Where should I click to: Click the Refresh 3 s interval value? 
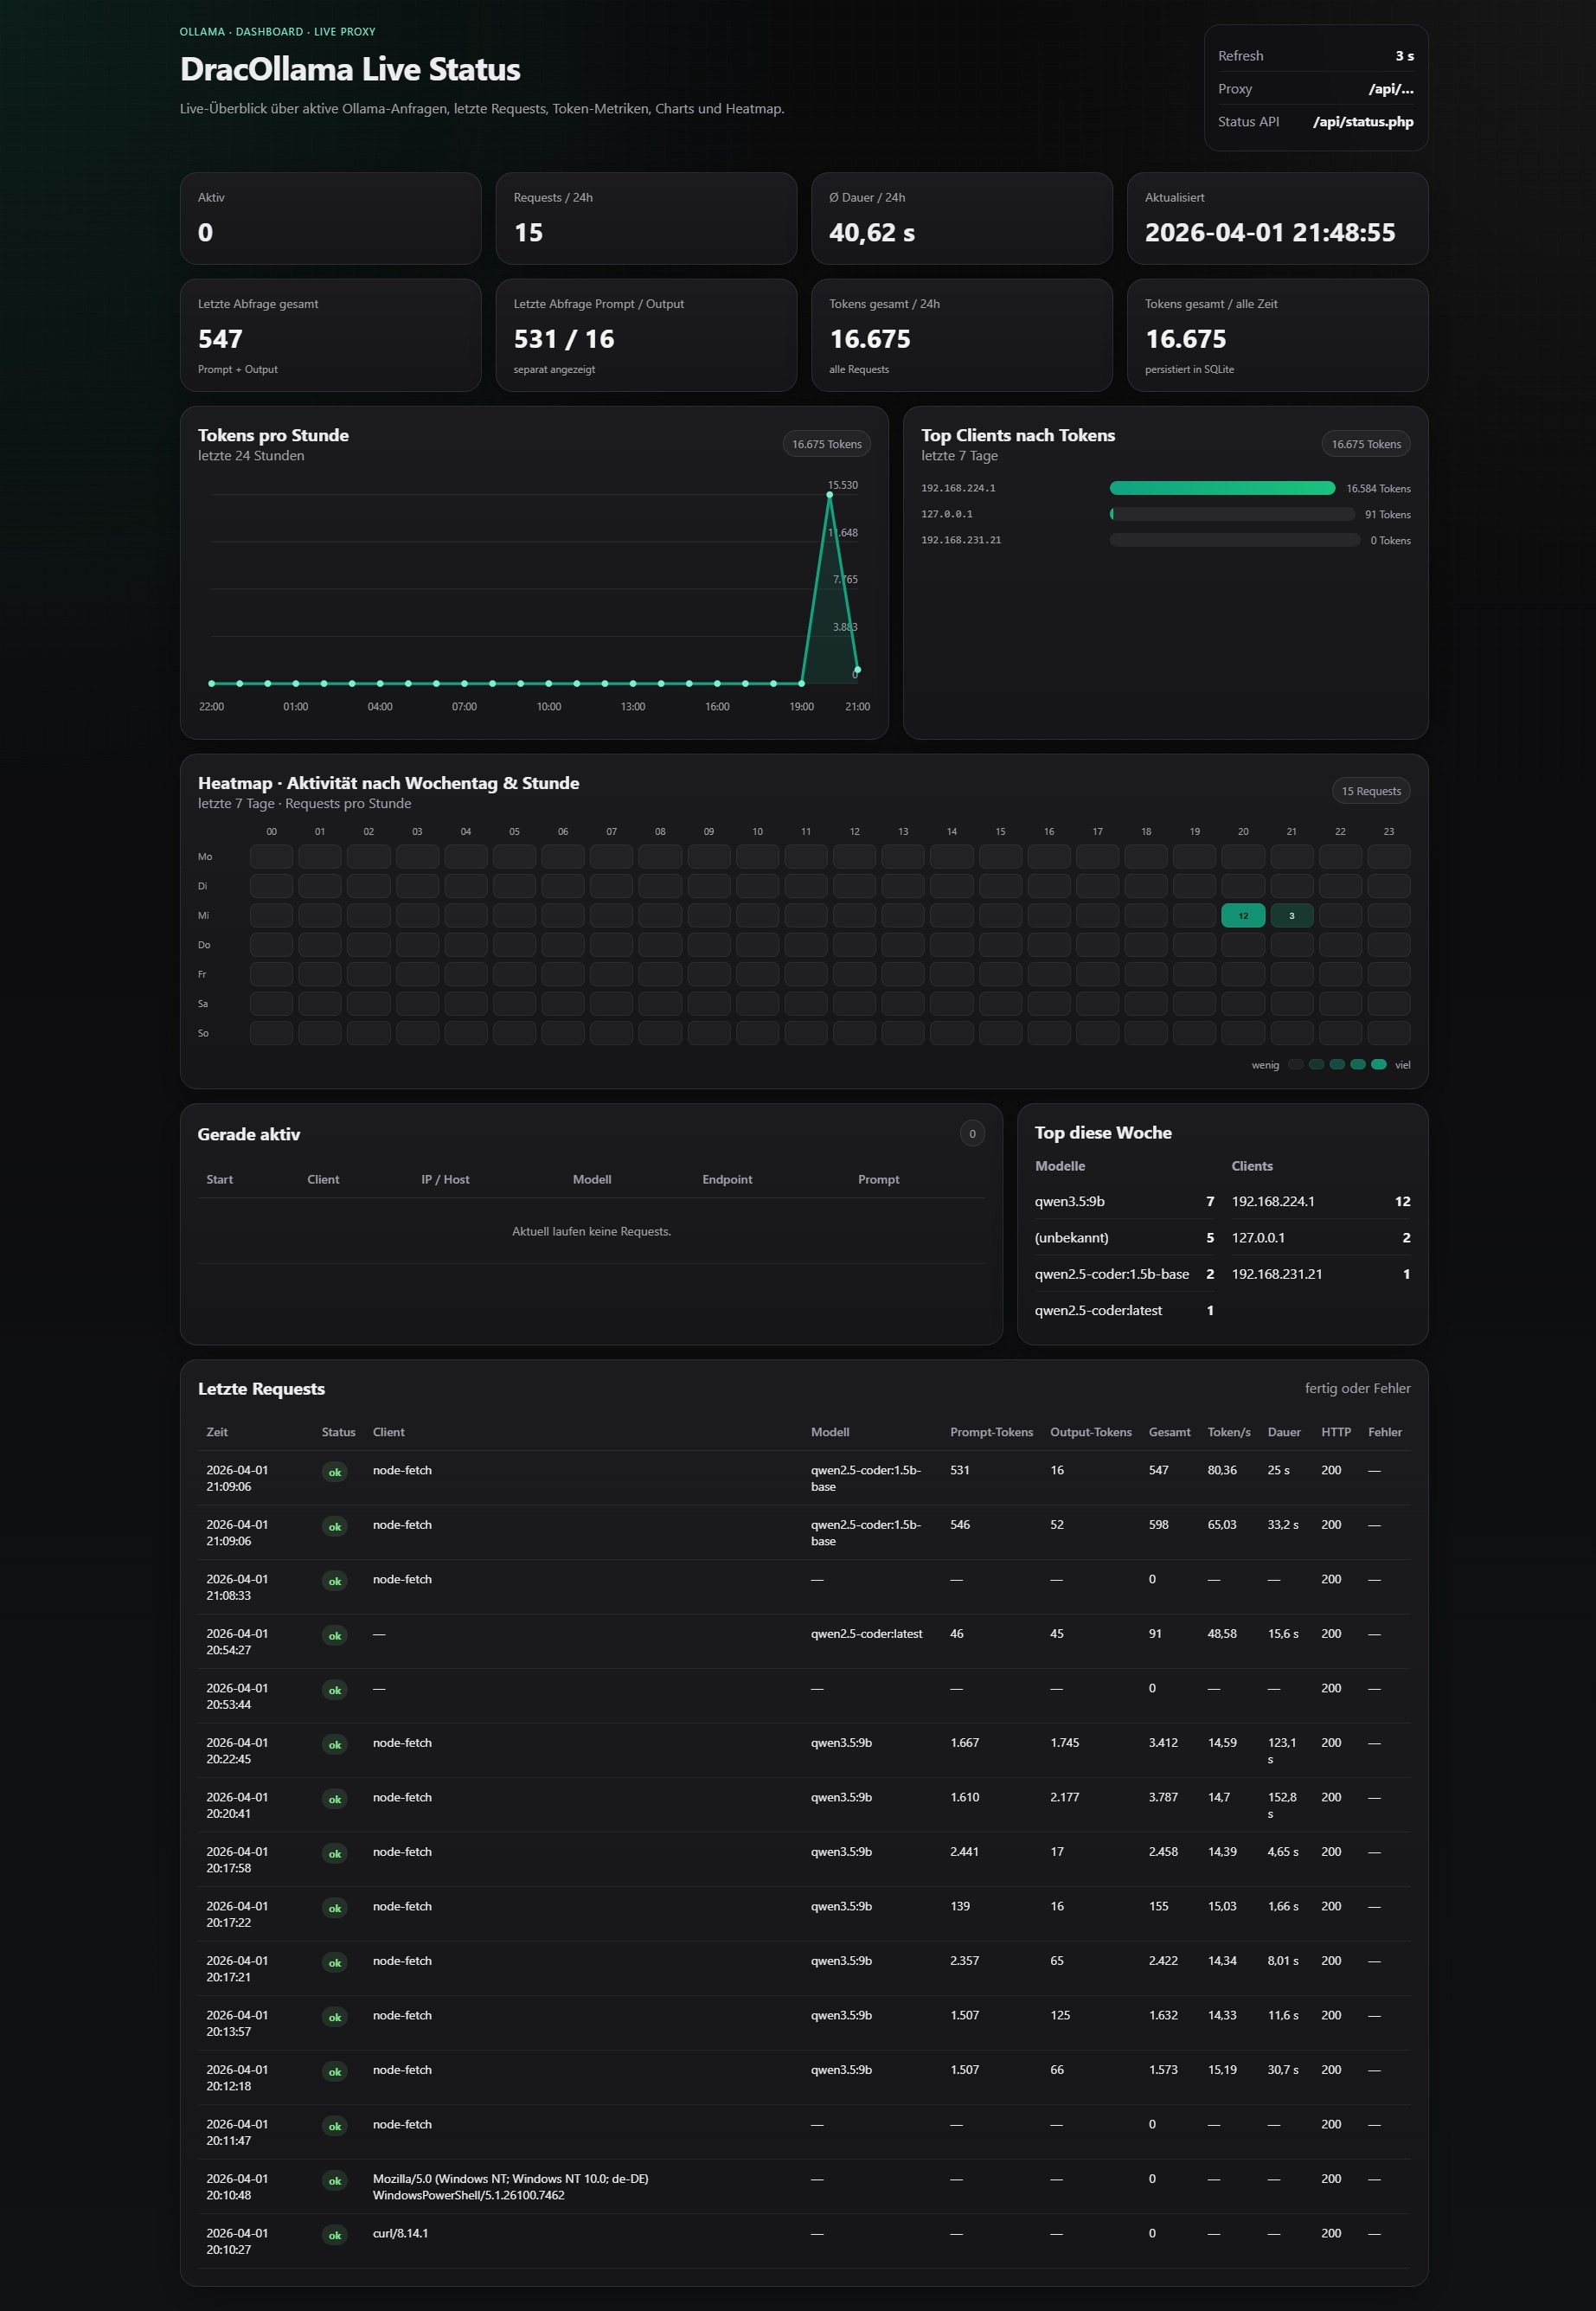coord(1404,56)
